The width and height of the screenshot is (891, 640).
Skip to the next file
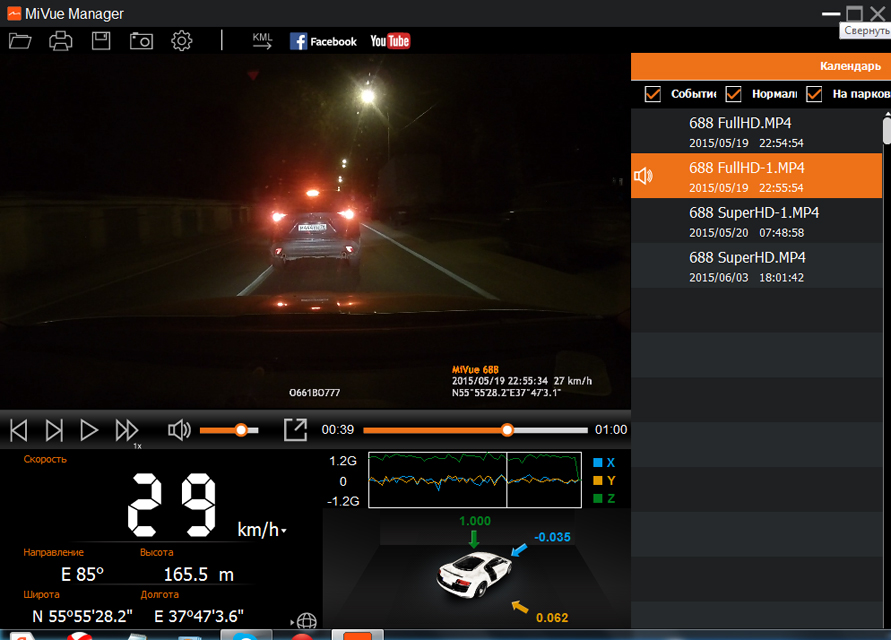(54, 430)
